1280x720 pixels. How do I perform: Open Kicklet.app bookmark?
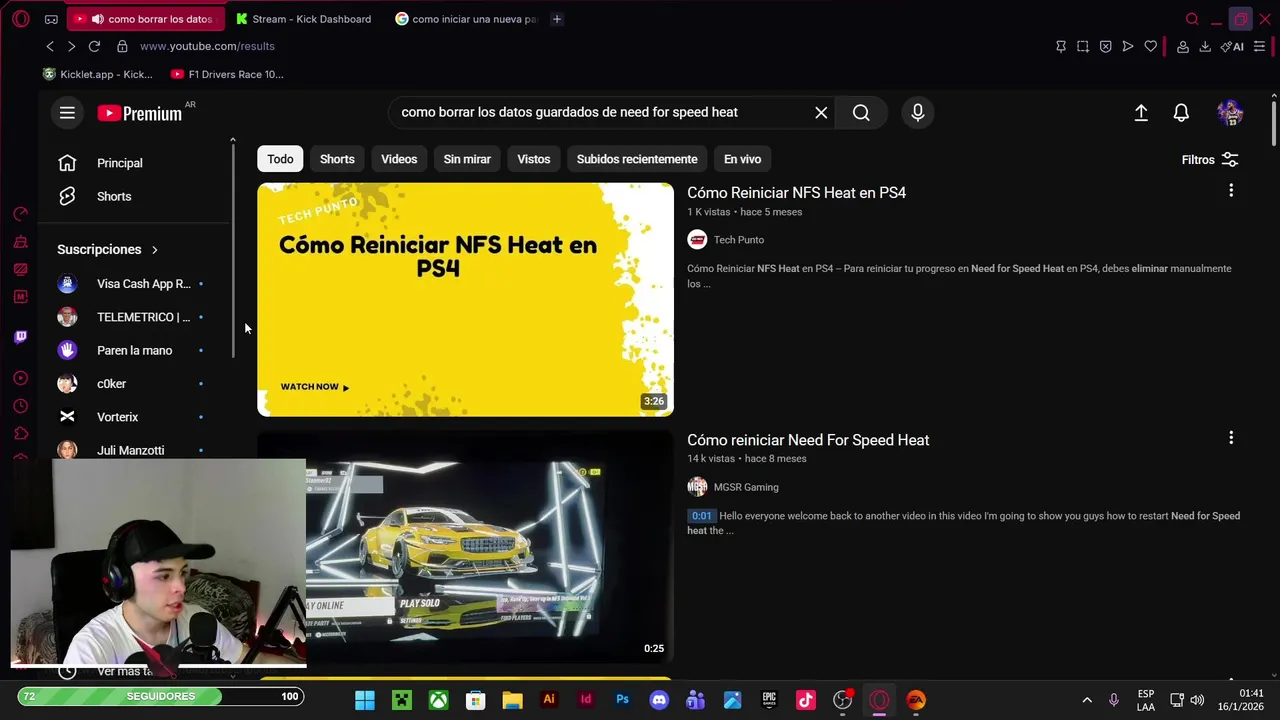pos(98,74)
